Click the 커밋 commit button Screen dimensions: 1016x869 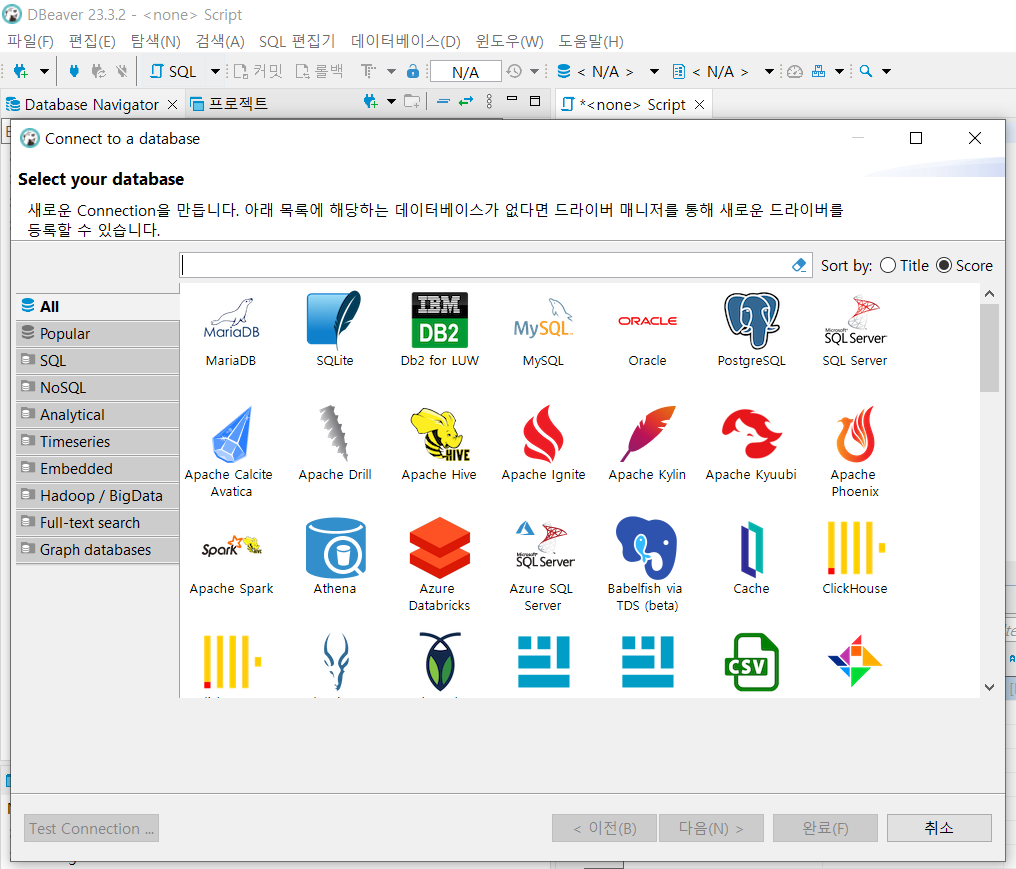coord(258,71)
